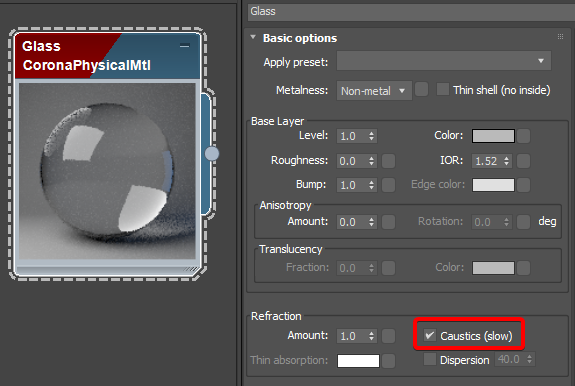Adjust the Level spinner arrows
The height and width of the screenshot is (386, 575).
tap(371, 136)
